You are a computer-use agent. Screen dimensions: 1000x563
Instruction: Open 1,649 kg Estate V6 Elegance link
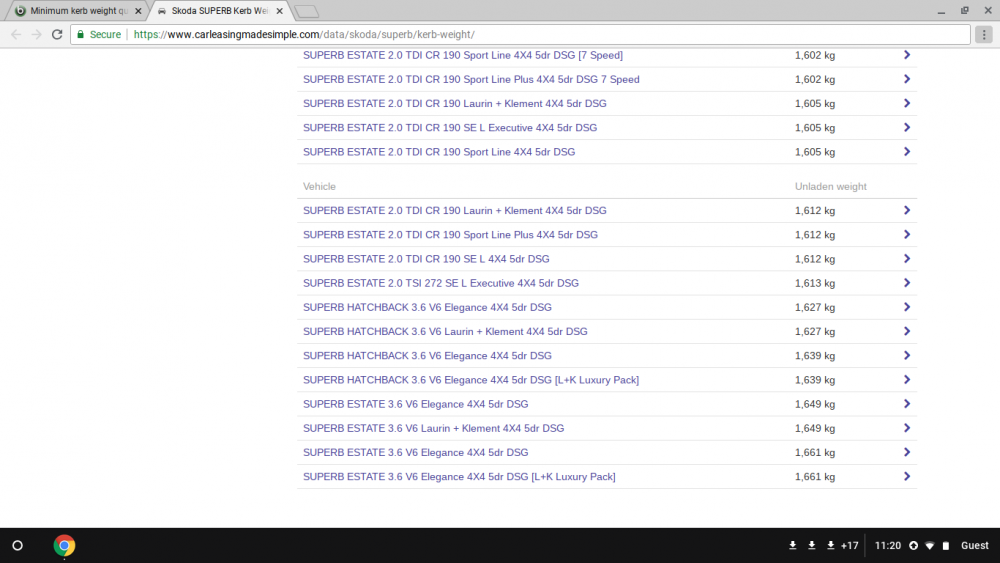point(416,405)
